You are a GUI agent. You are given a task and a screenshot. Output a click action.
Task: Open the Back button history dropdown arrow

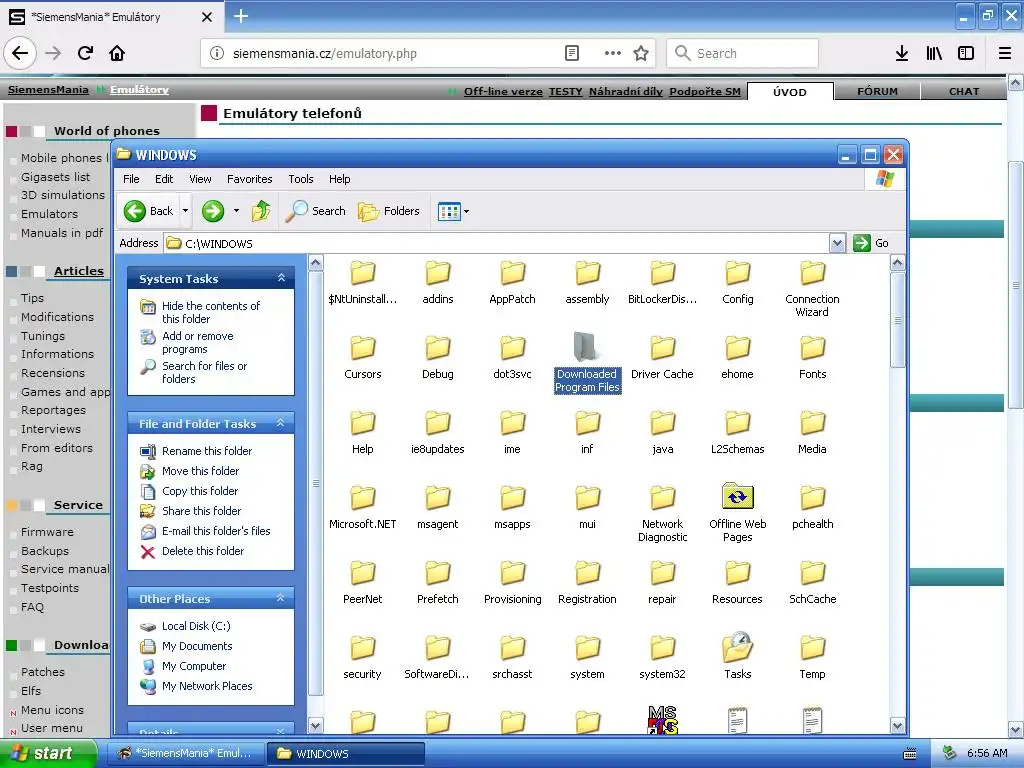(185, 211)
